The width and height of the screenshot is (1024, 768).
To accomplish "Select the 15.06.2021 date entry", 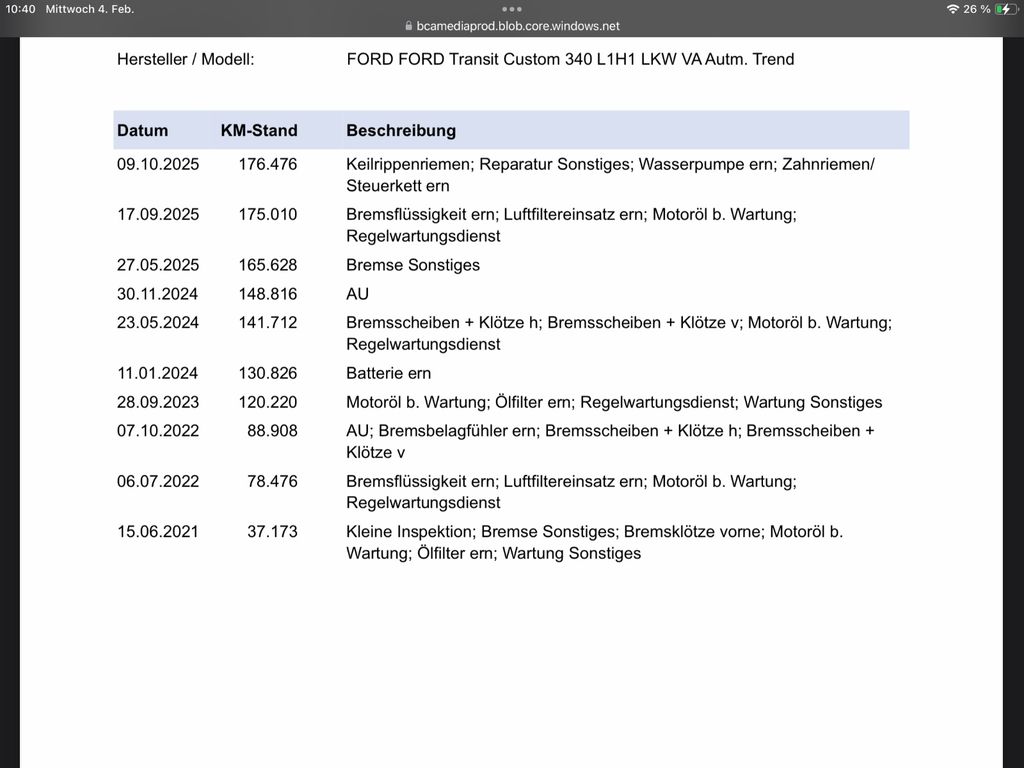I will pos(158,532).
